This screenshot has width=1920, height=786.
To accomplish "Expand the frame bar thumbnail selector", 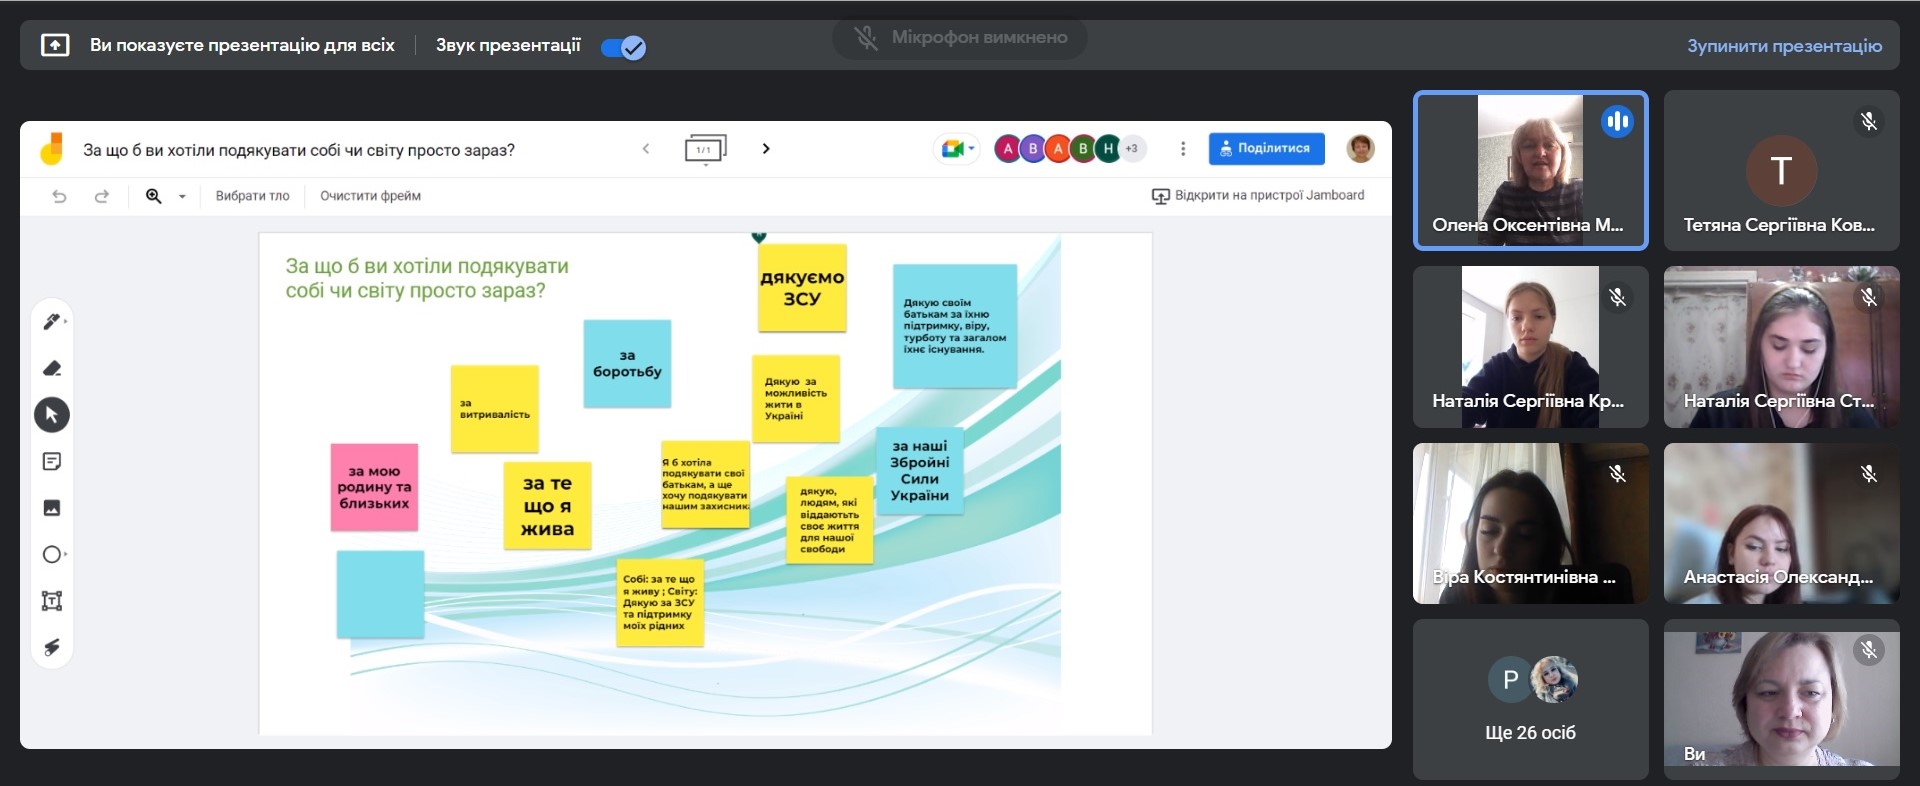I will pyautogui.click(x=705, y=150).
